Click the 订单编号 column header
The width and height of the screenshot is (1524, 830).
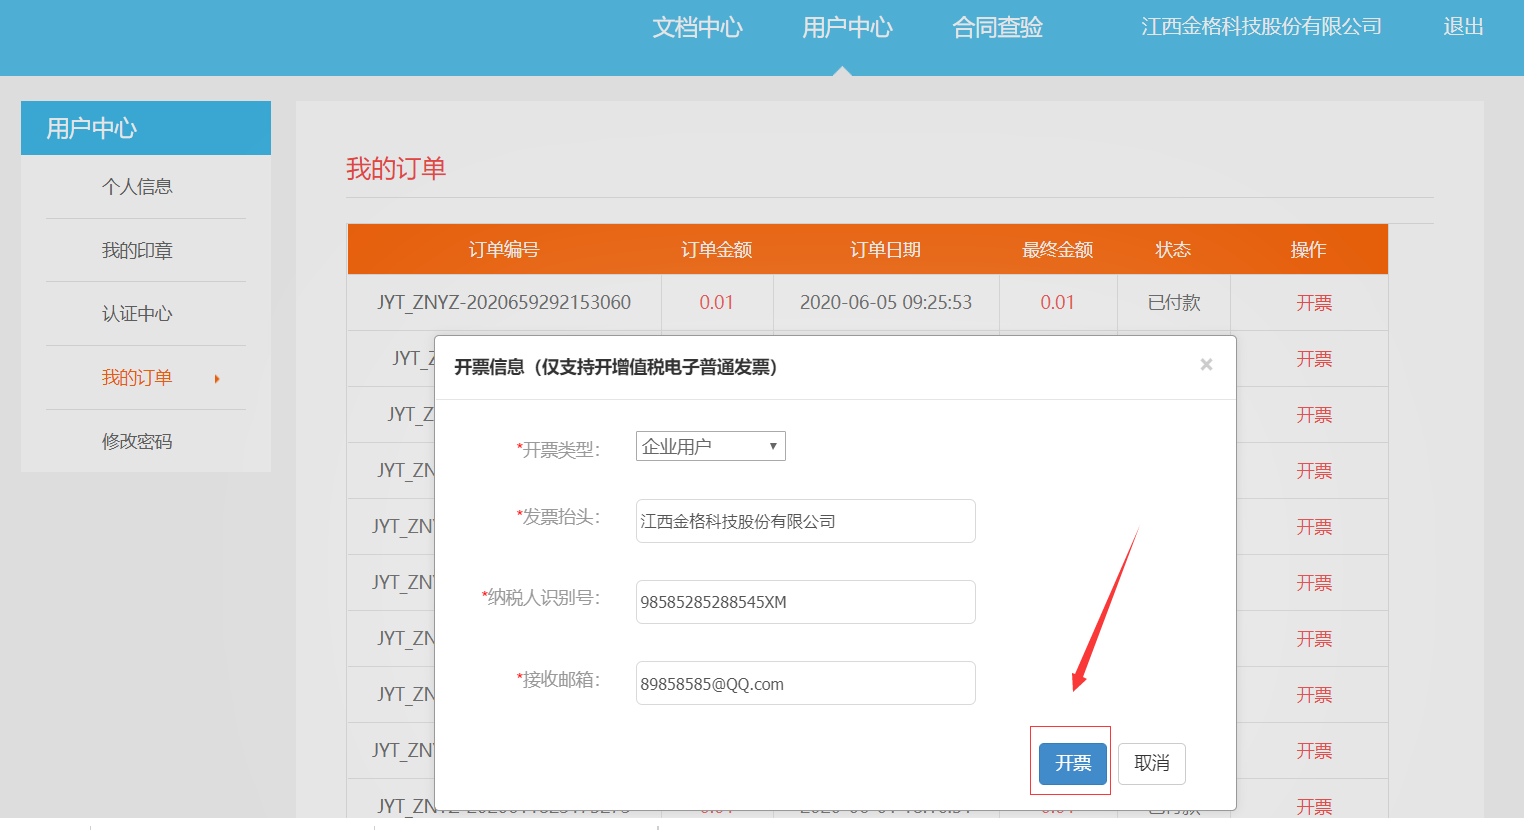(x=504, y=250)
